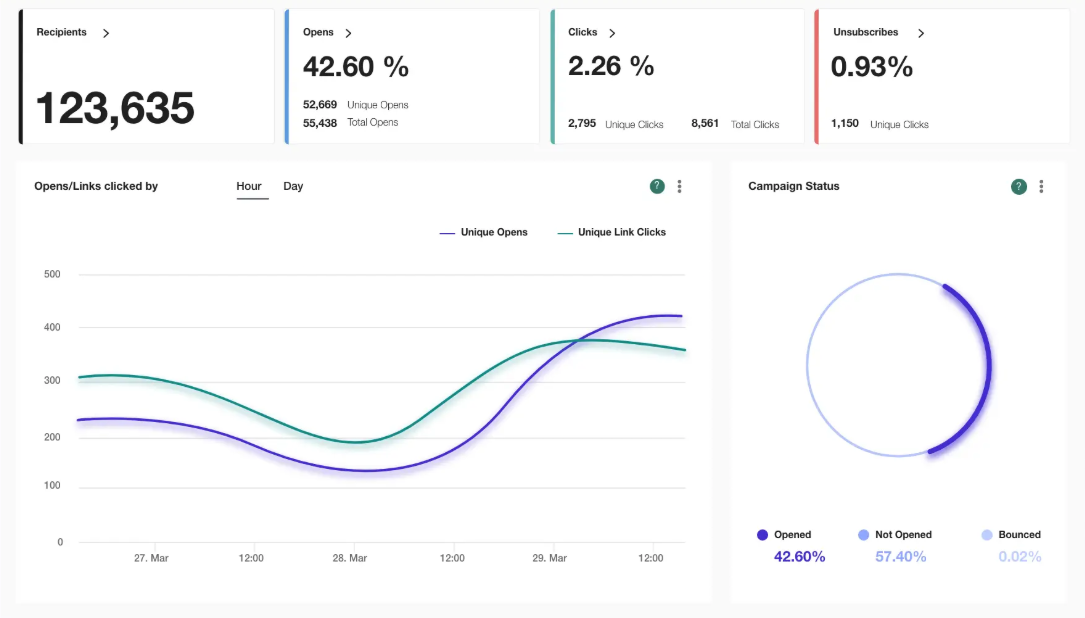This screenshot has height=618, width=1085.
Task: Expand the Recipients card chevron
Action: [x=106, y=33]
